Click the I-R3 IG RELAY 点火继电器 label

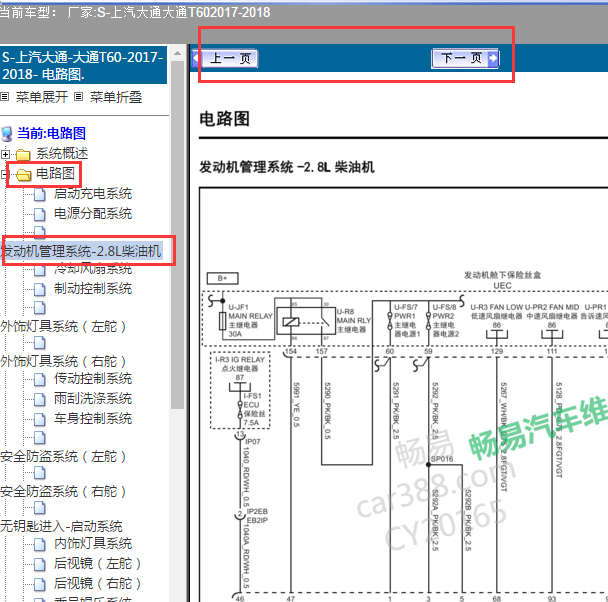[x=240, y=364]
